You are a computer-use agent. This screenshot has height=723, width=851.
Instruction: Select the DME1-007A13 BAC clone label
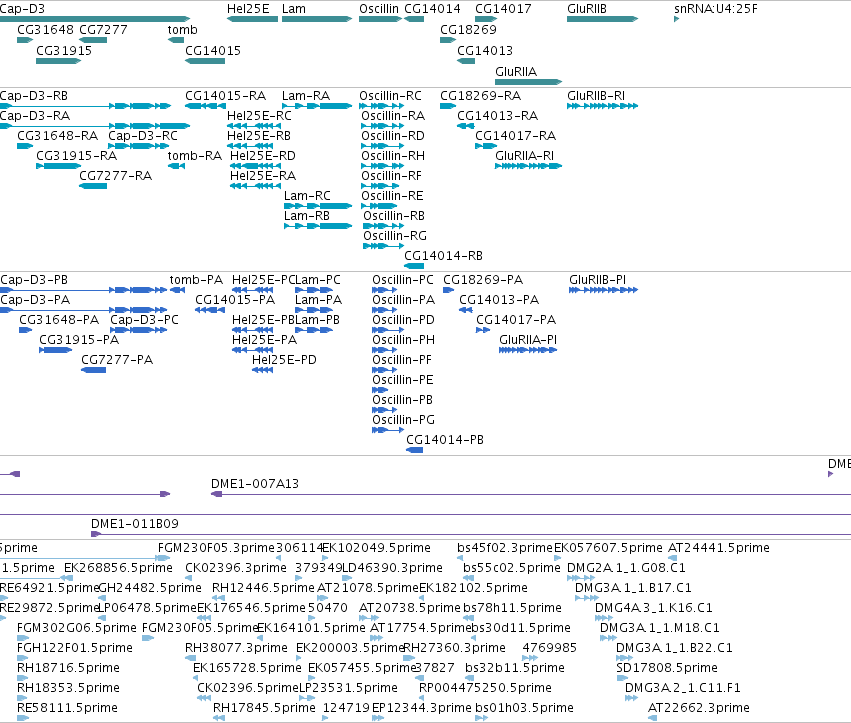(x=255, y=484)
